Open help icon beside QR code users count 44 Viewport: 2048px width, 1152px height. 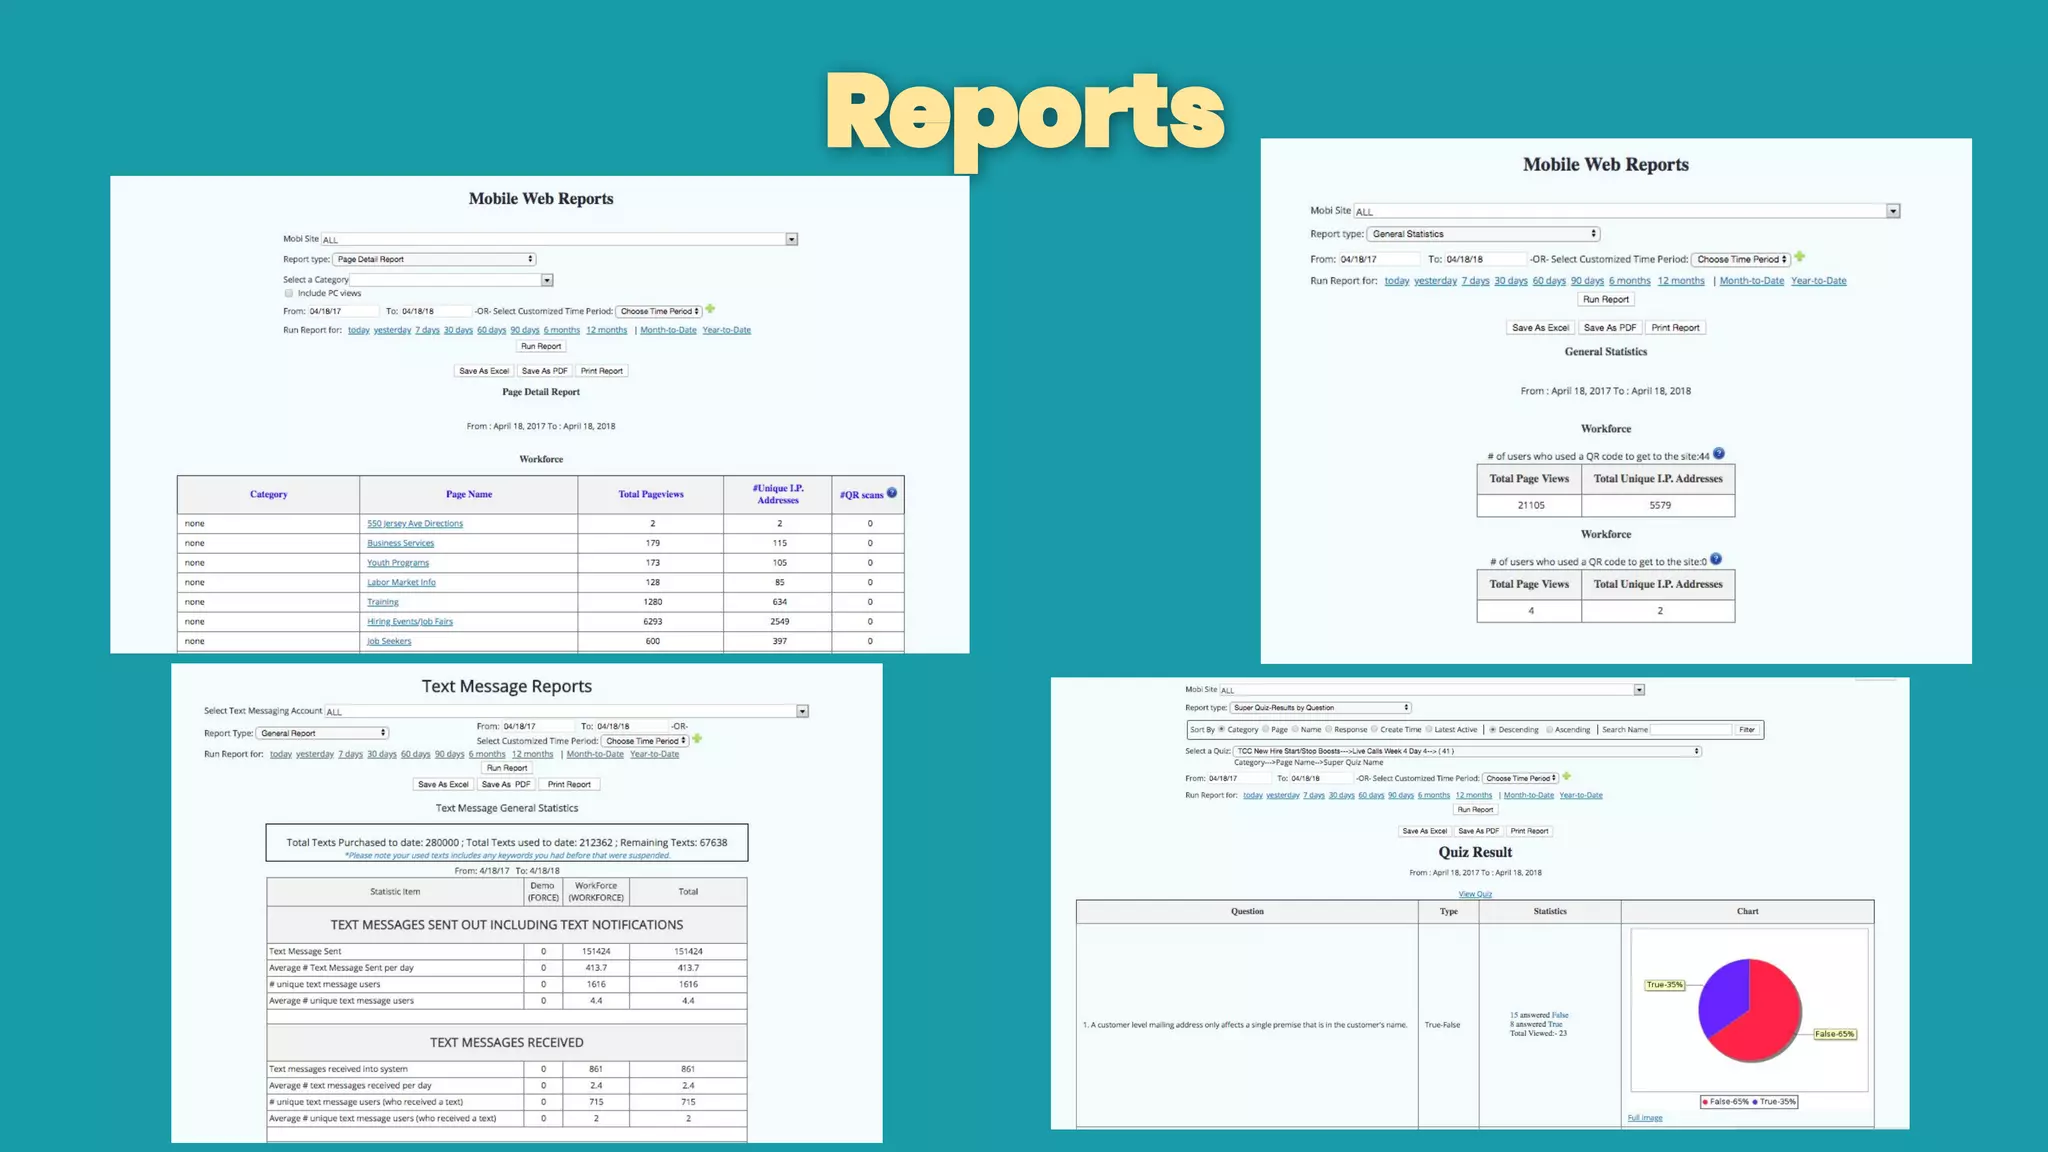(x=1719, y=454)
